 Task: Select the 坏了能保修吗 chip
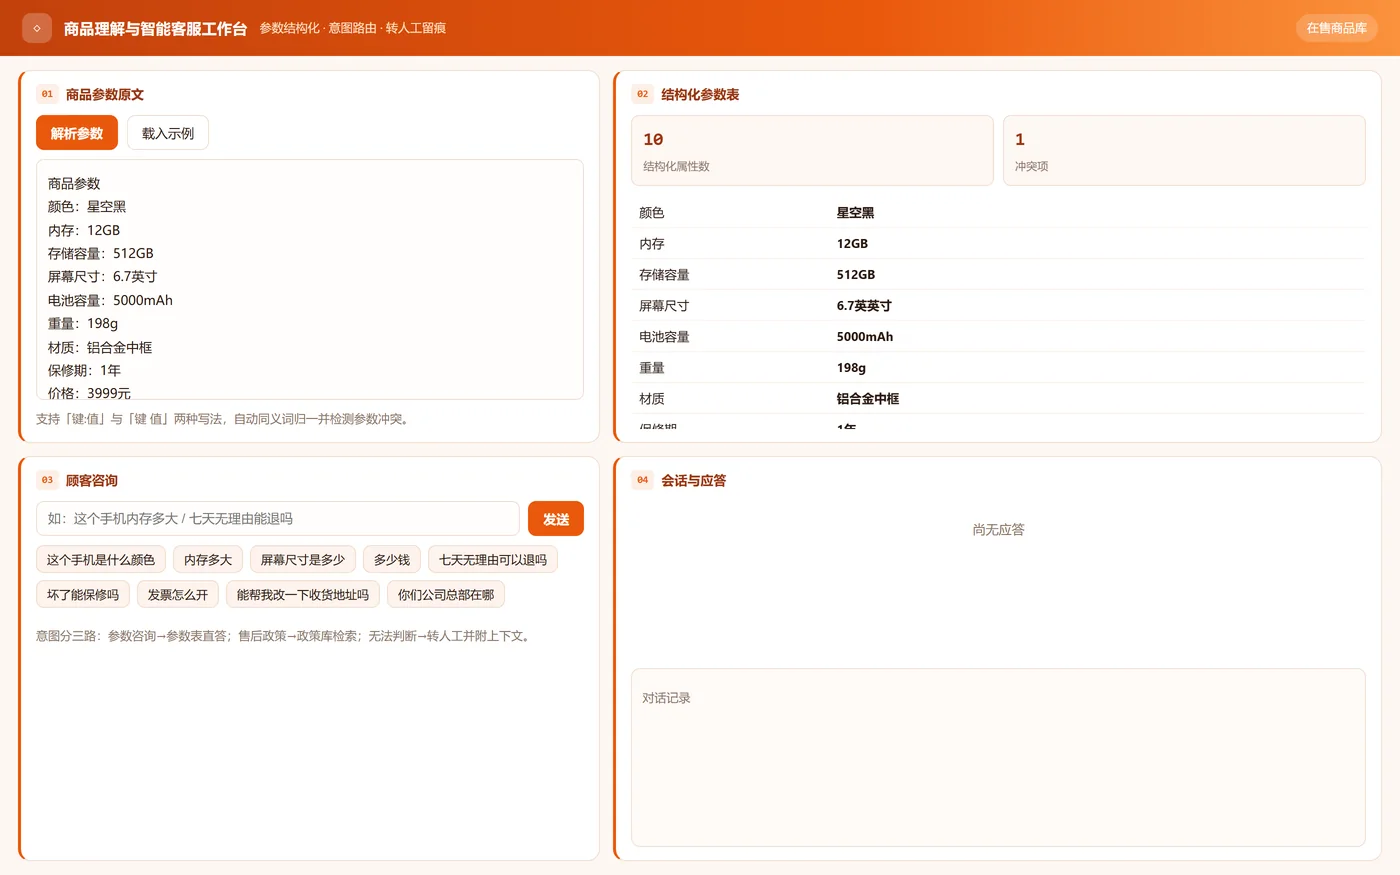(83, 595)
